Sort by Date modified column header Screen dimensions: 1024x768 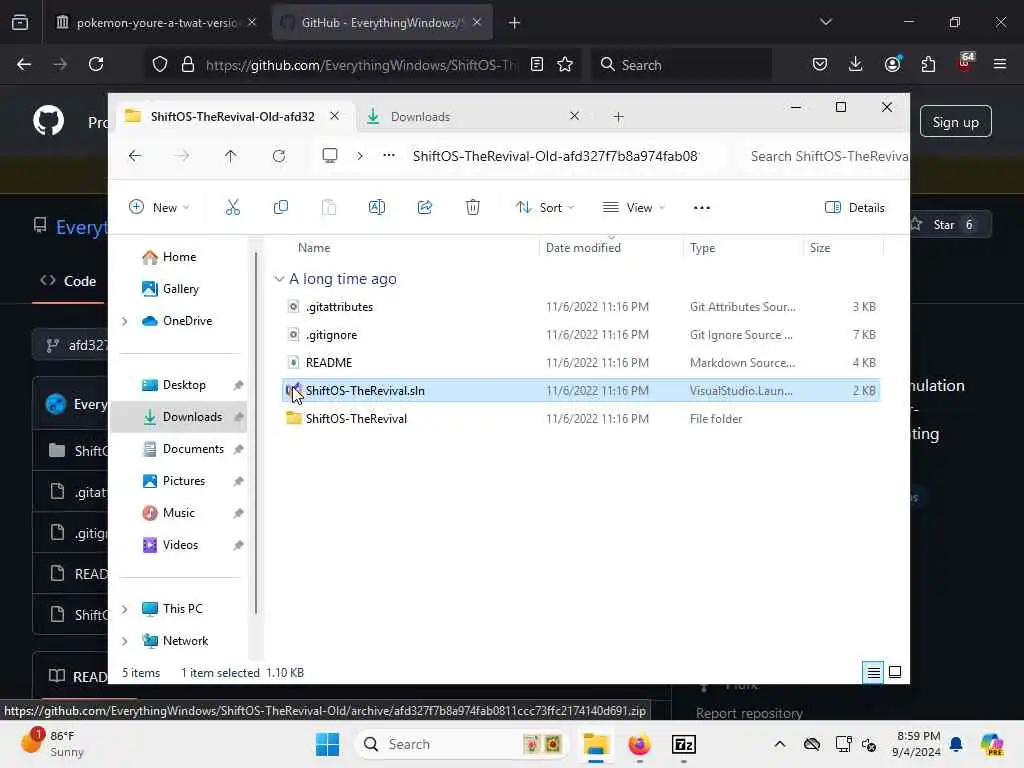coord(583,248)
